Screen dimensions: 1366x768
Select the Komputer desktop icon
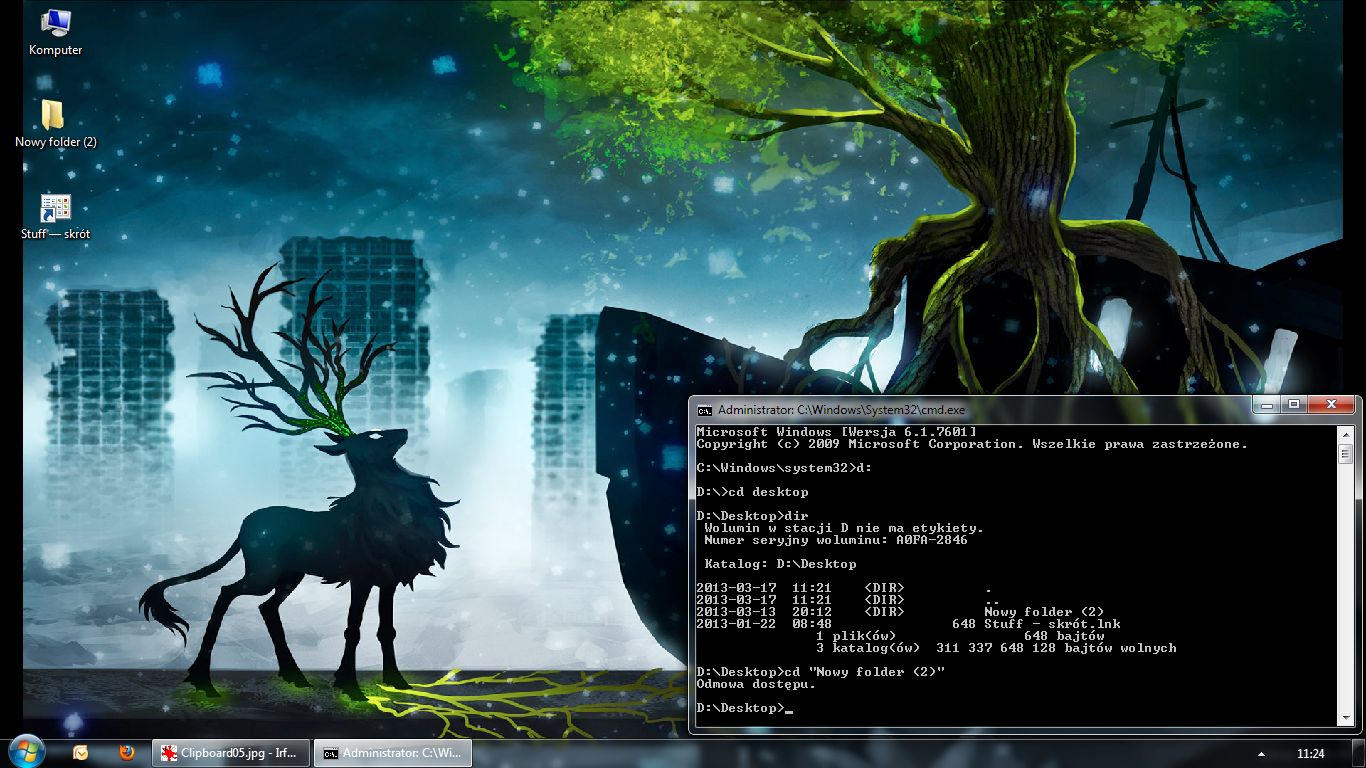55,32
